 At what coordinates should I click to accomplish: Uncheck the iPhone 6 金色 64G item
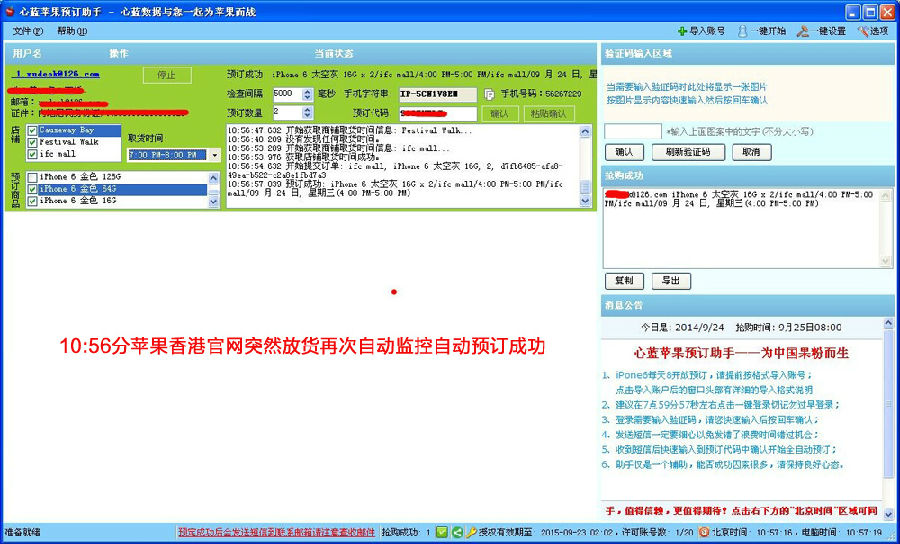(x=33, y=189)
